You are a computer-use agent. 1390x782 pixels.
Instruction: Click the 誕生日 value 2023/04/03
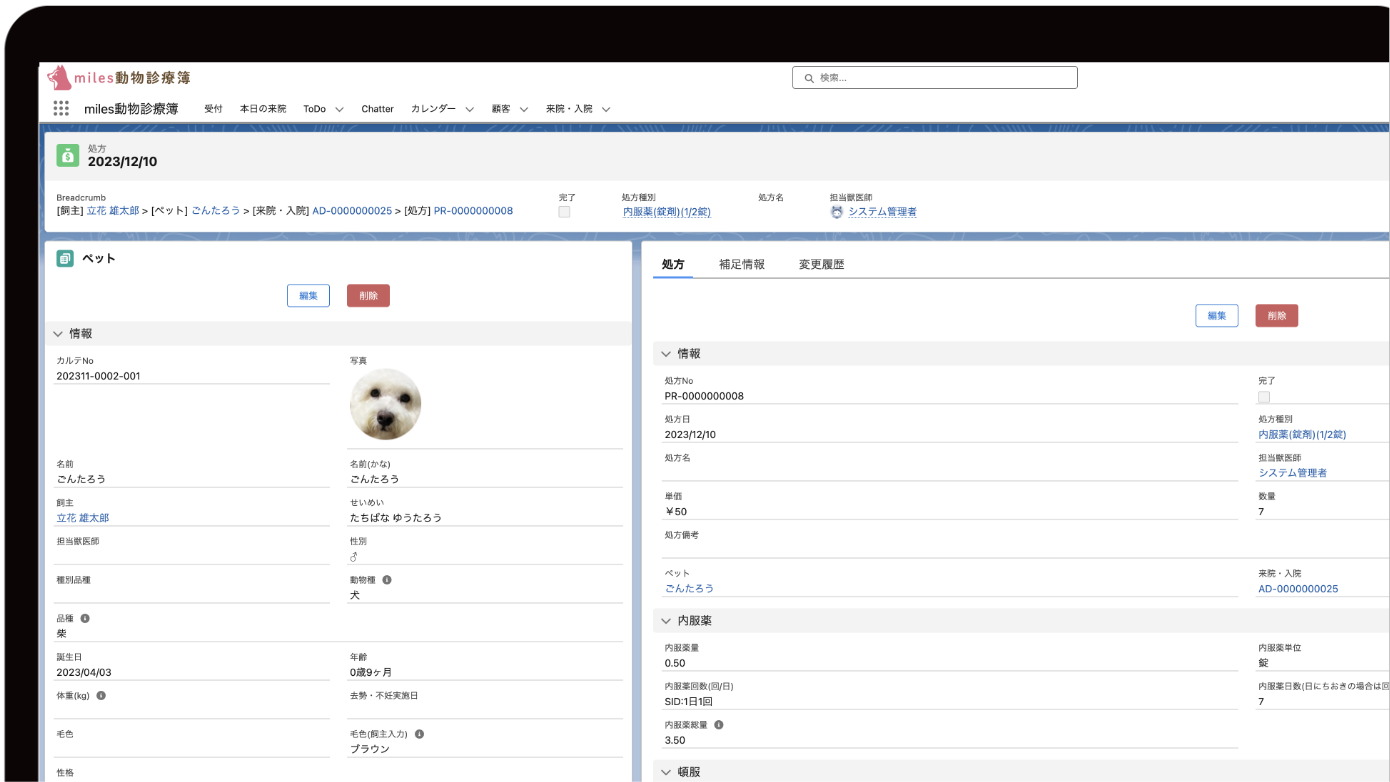[x=84, y=673]
